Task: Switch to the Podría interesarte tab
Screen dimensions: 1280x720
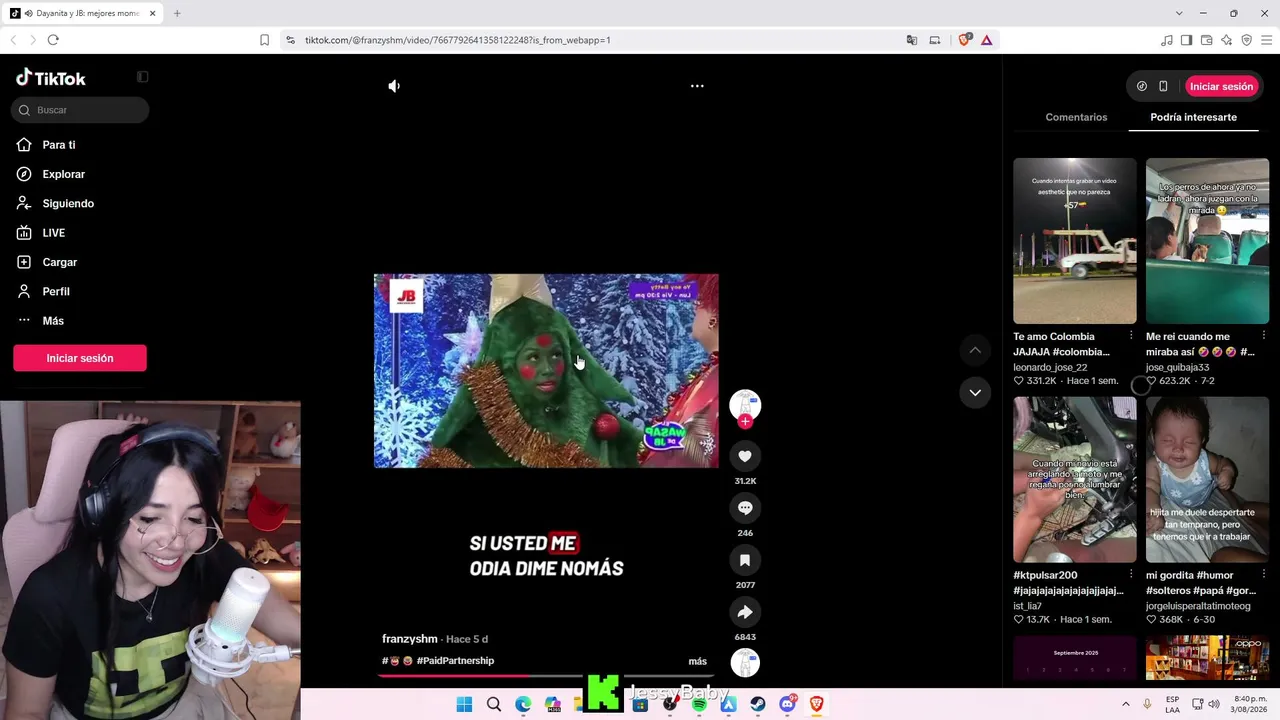Action: (x=1193, y=117)
